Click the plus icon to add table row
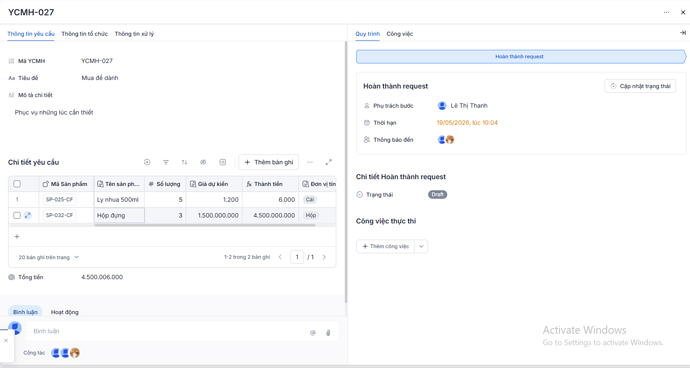Screen dimensions: 690x368 click(x=17, y=237)
